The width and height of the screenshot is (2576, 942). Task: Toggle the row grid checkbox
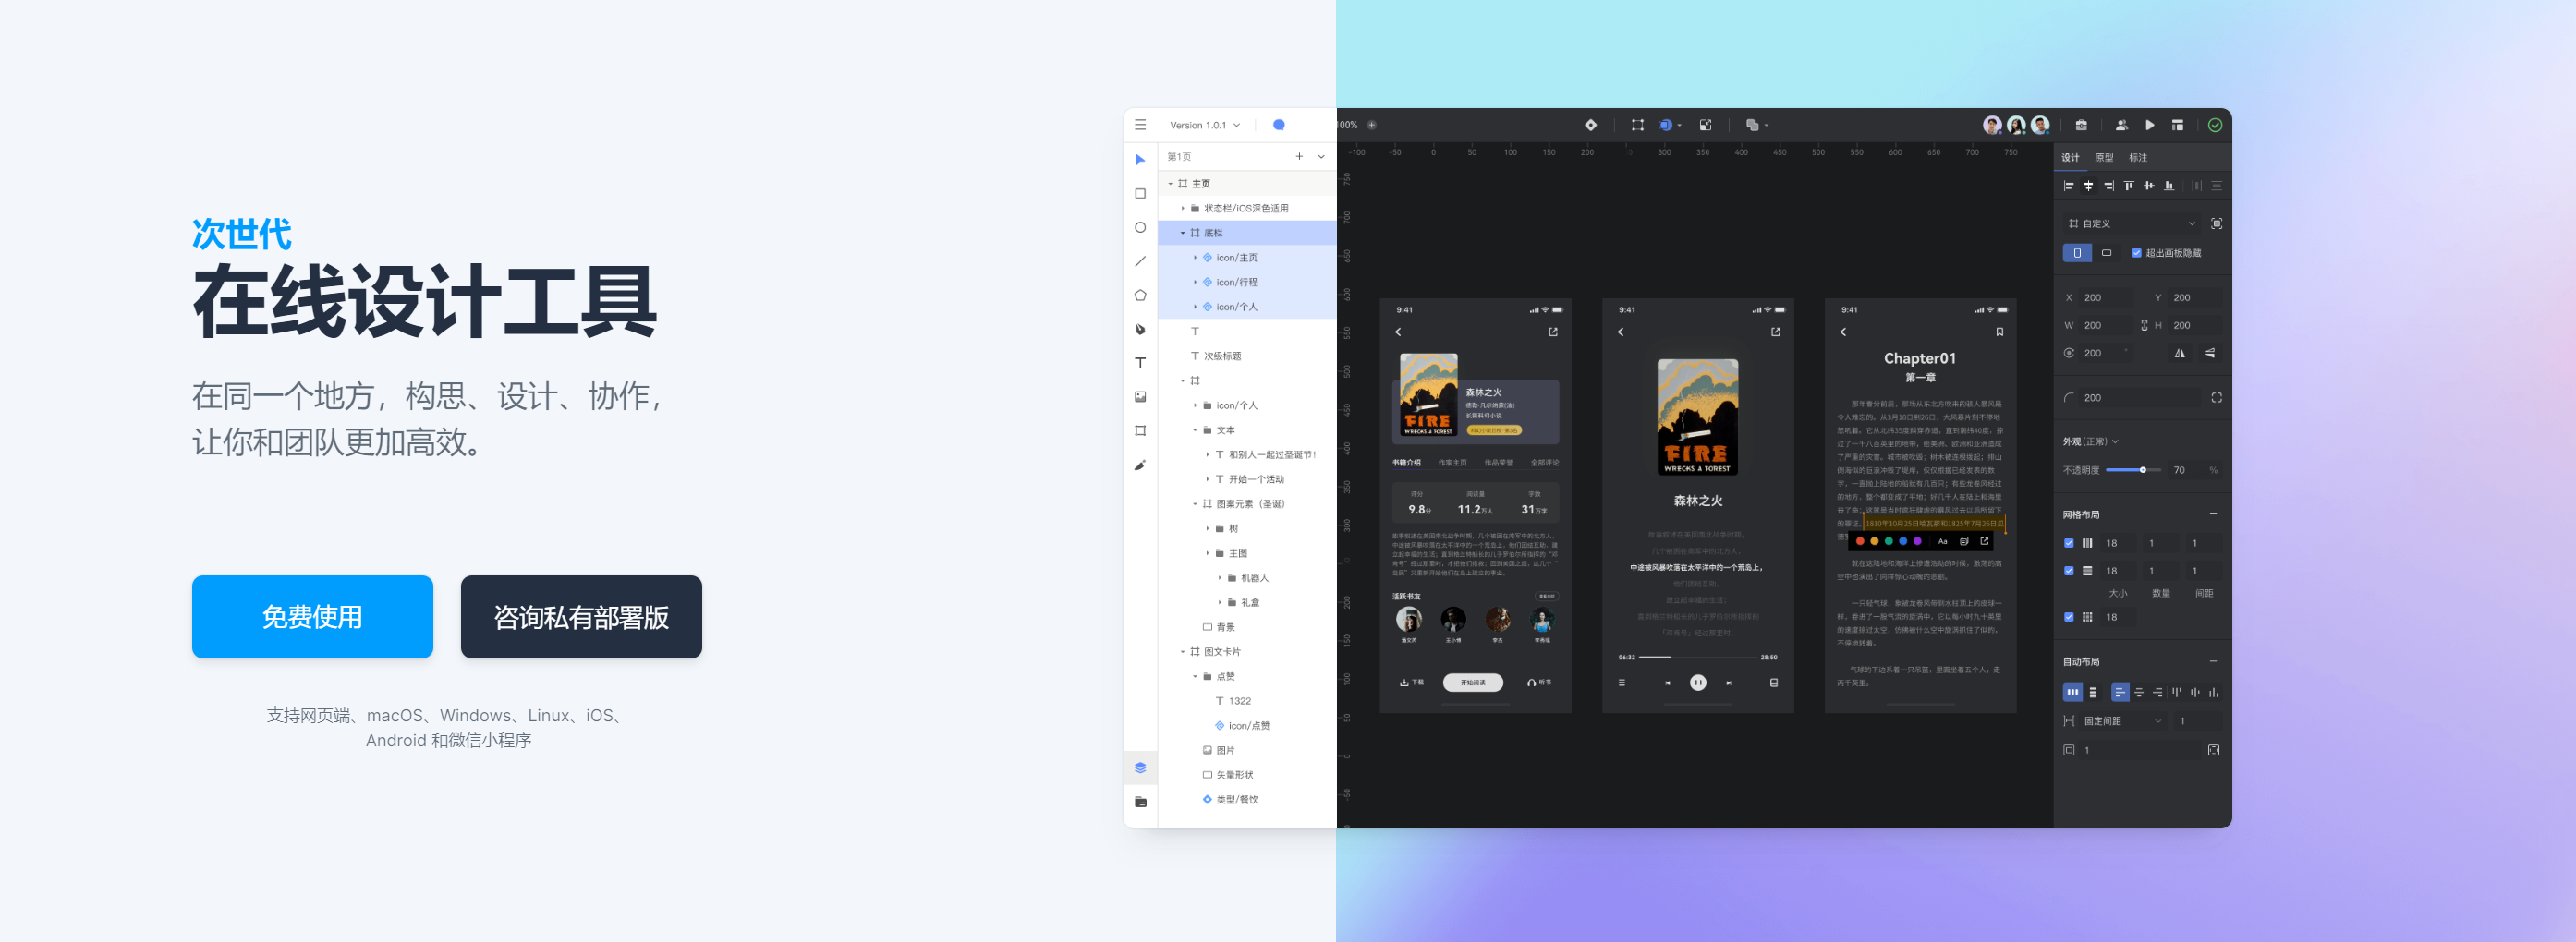(2069, 571)
